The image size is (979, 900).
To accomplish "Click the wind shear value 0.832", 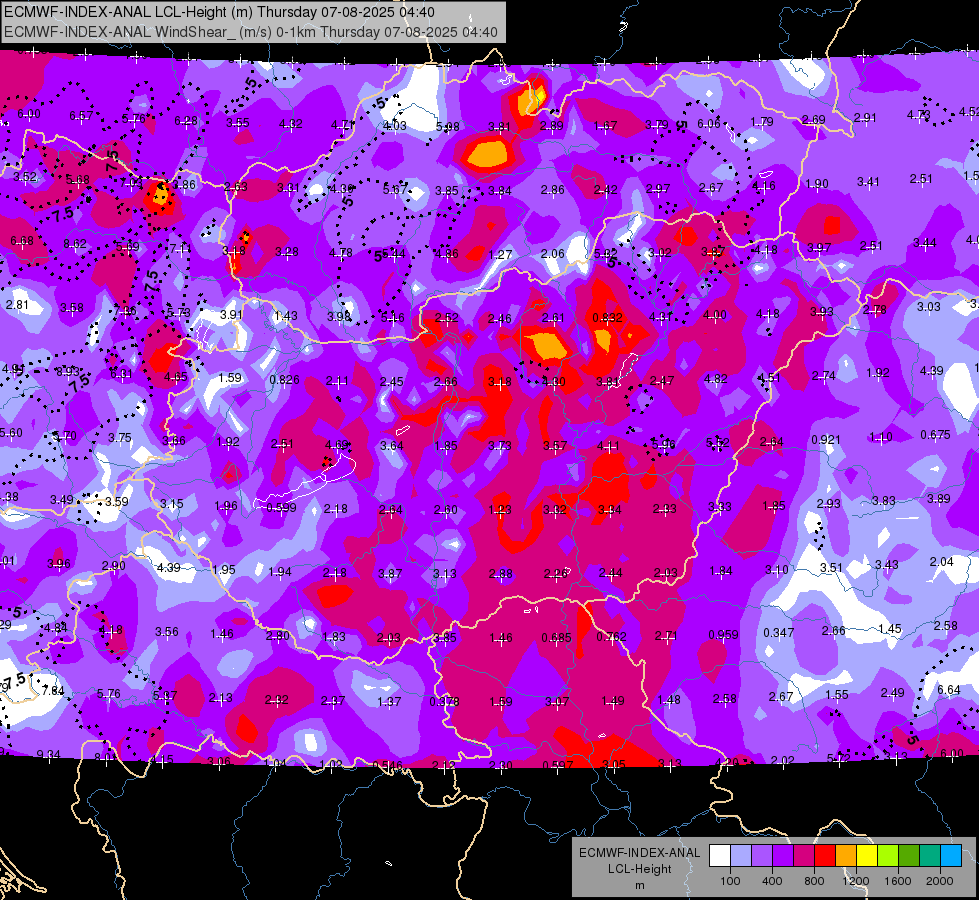I will pyautogui.click(x=607, y=317).
